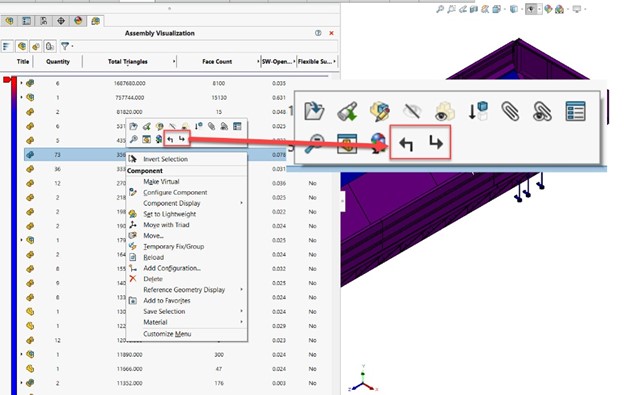The height and width of the screenshot is (395, 624).
Task: Click the Hide Components eye icon in enlarged toolbar
Action: (x=411, y=111)
